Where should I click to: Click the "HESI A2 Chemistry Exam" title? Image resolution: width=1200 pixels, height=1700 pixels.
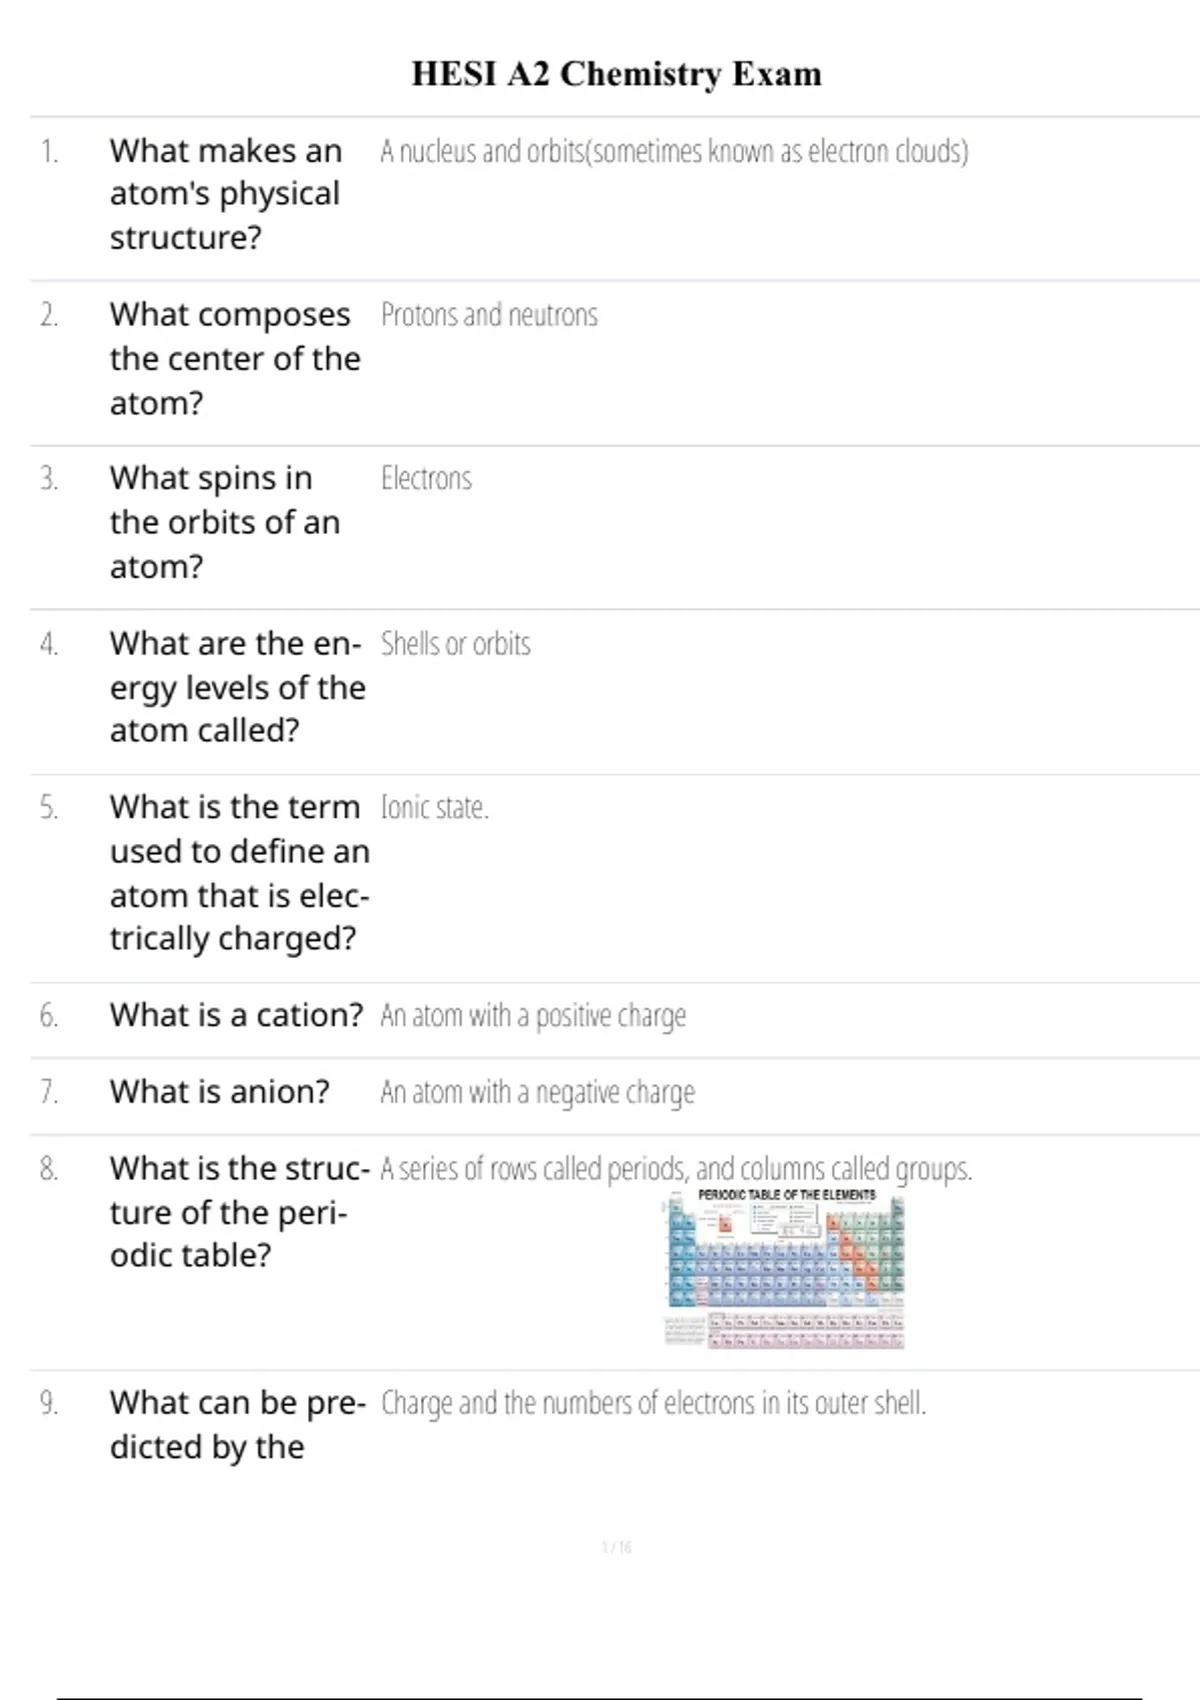616,74
